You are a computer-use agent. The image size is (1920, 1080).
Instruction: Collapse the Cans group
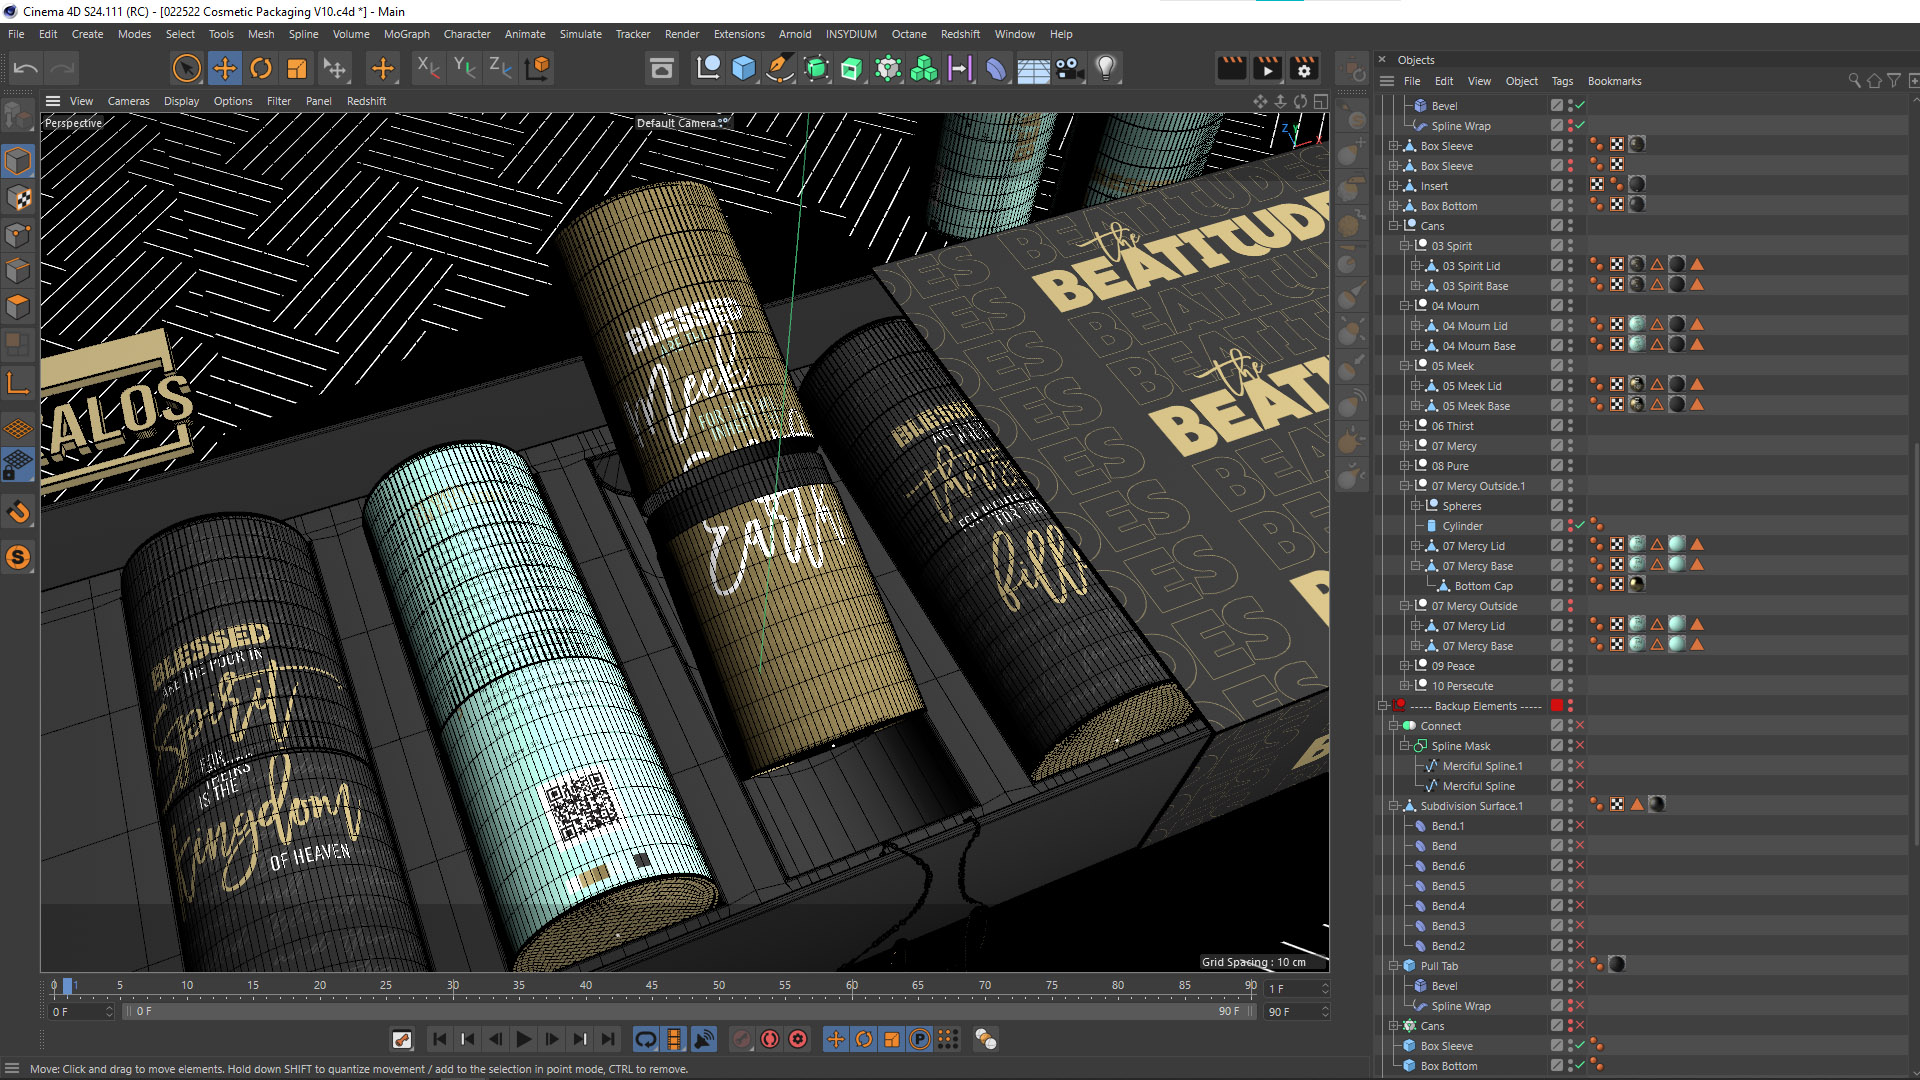(1394, 226)
